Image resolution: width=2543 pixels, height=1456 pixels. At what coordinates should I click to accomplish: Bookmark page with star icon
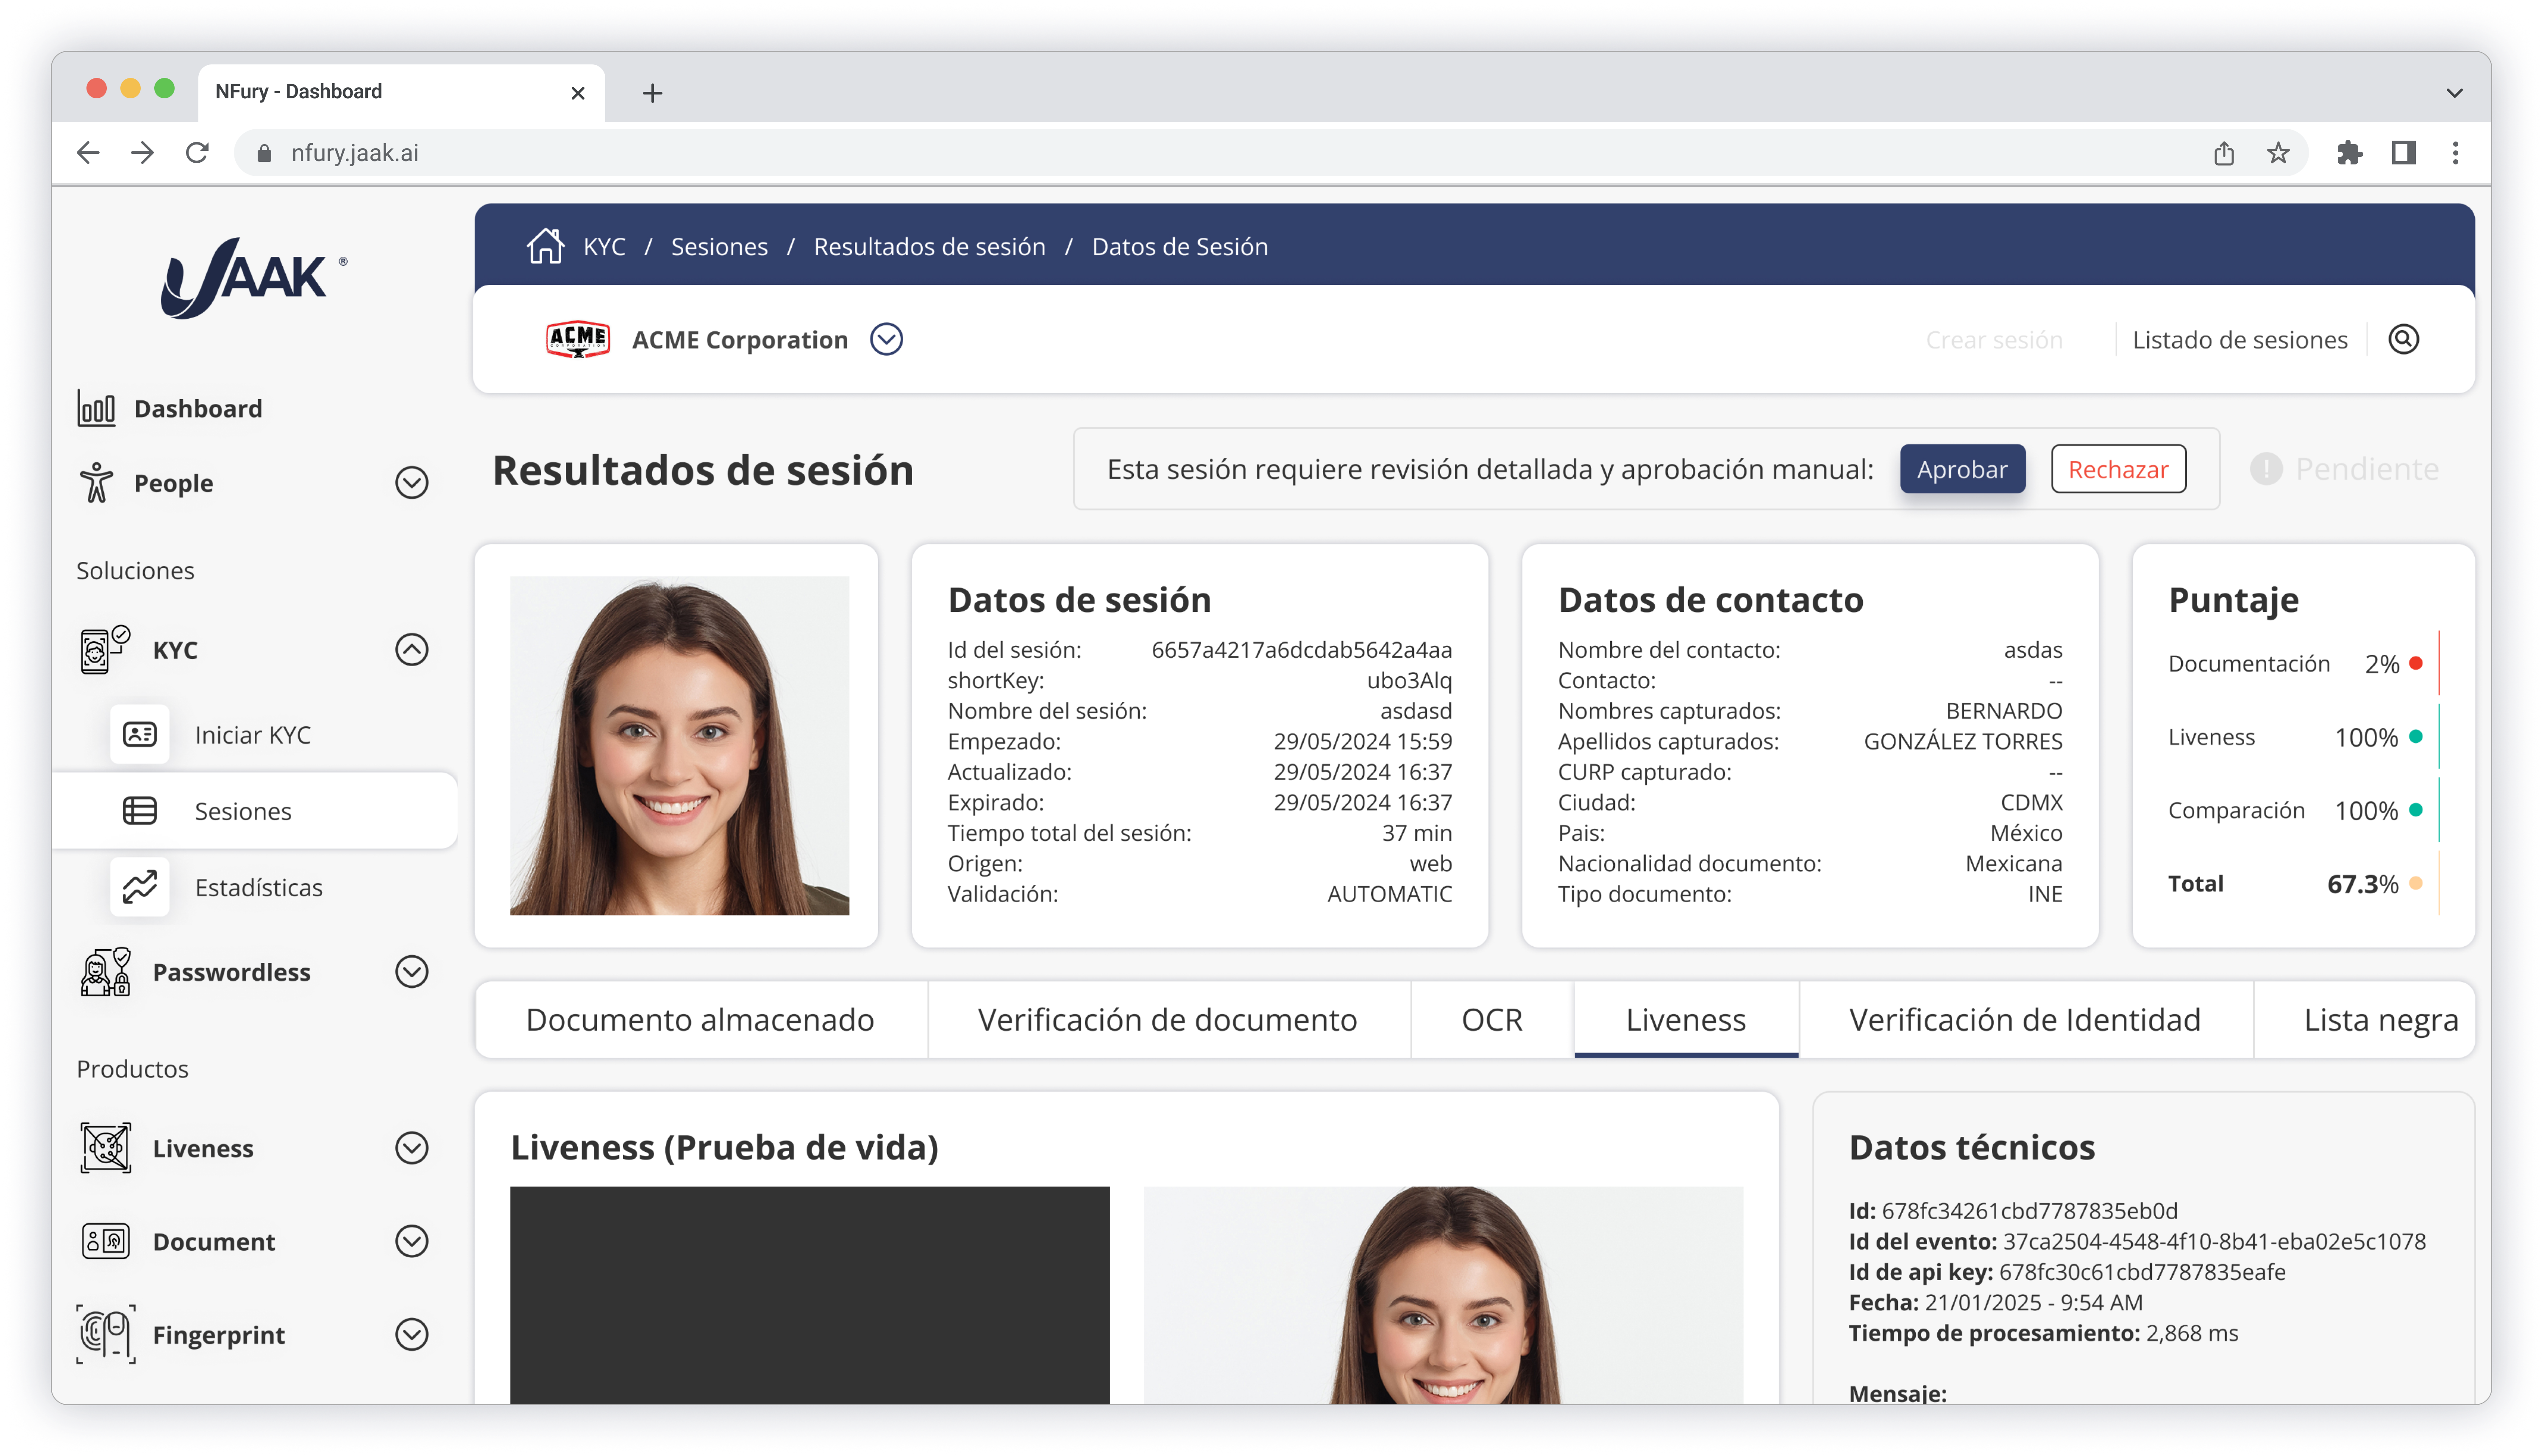[x=2278, y=153]
